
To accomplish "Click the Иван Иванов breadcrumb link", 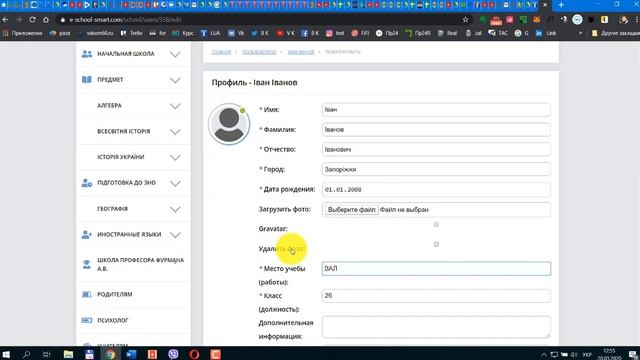I will [x=301, y=52].
